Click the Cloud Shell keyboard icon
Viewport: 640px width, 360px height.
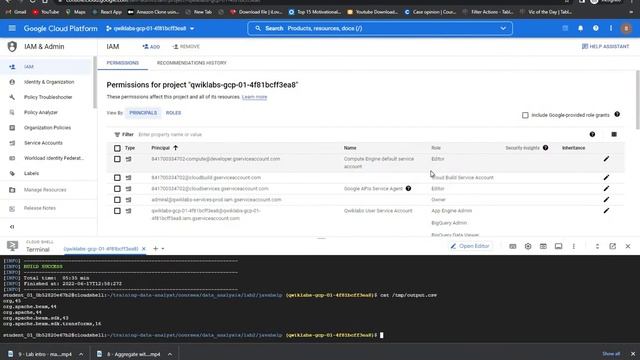[513, 246]
